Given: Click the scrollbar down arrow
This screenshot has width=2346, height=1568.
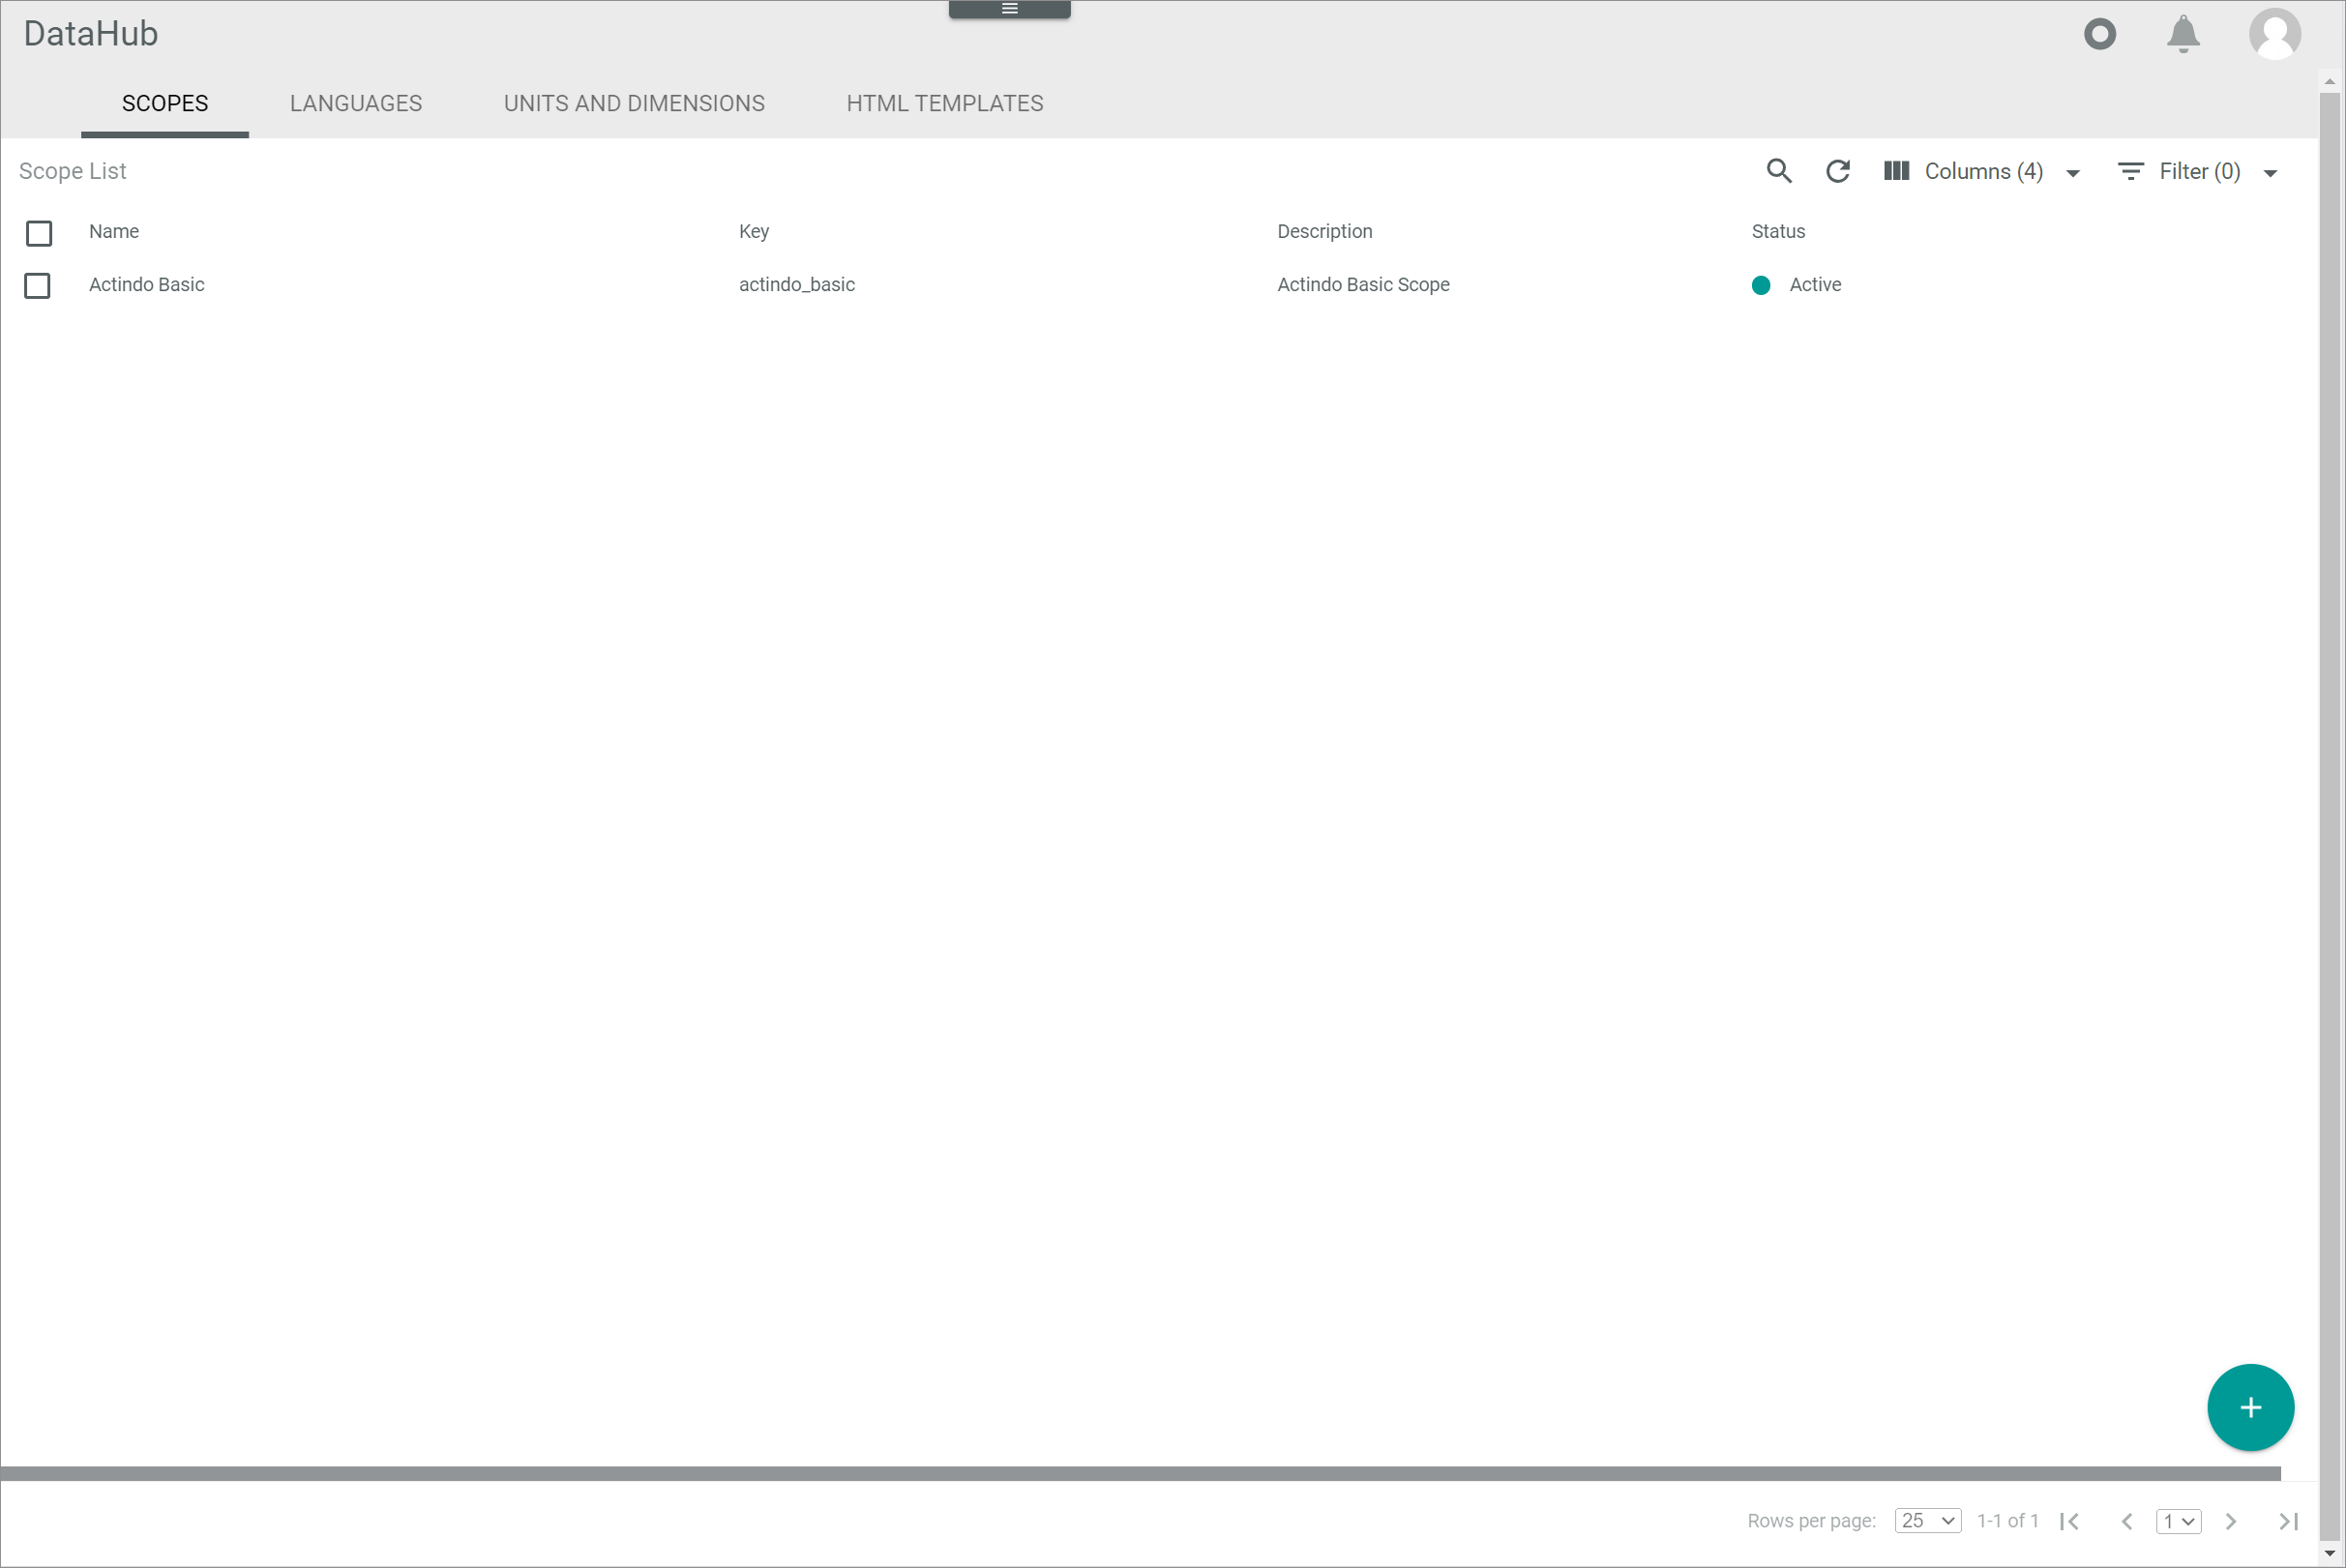Looking at the screenshot, I should coord(2330,1554).
